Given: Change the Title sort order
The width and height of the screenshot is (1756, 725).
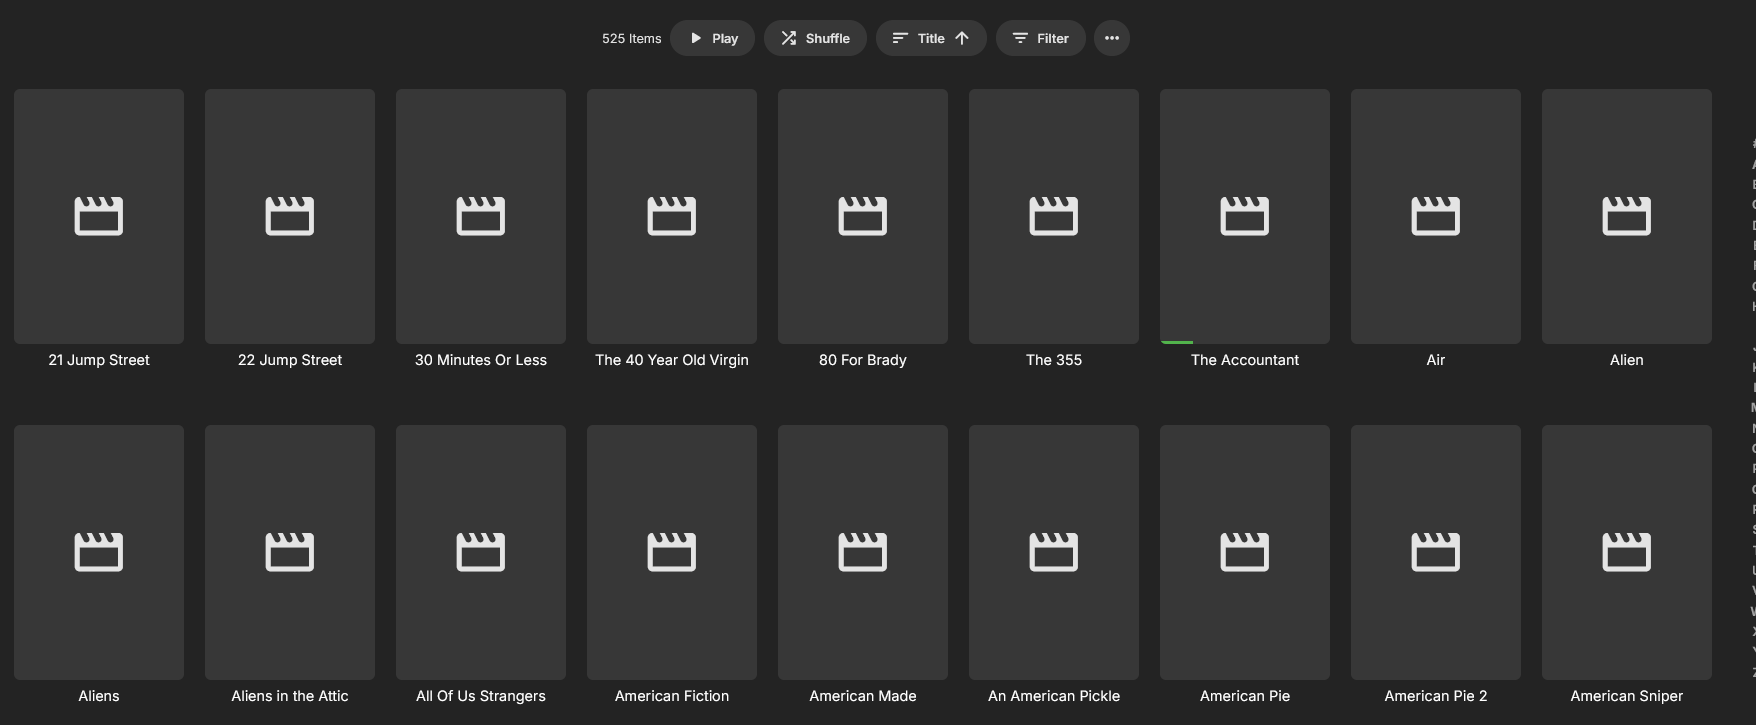Looking at the screenshot, I should click(x=931, y=38).
